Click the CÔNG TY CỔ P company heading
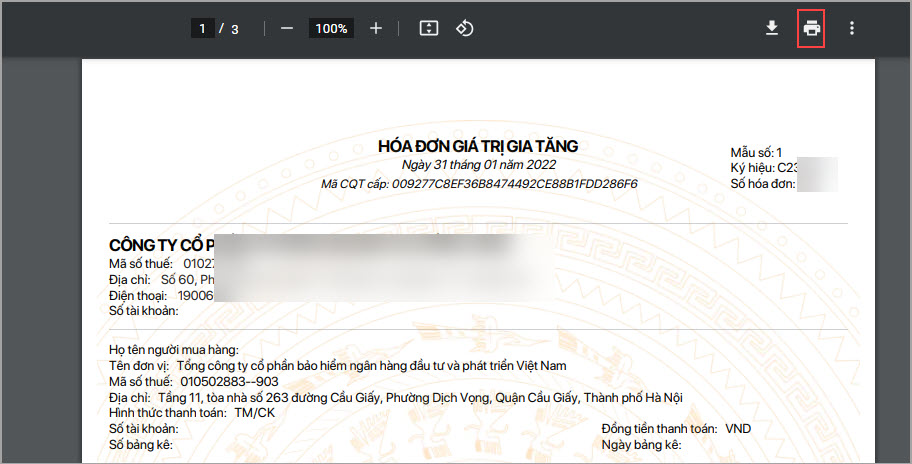This screenshot has width=912, height=464. point(162,245)
